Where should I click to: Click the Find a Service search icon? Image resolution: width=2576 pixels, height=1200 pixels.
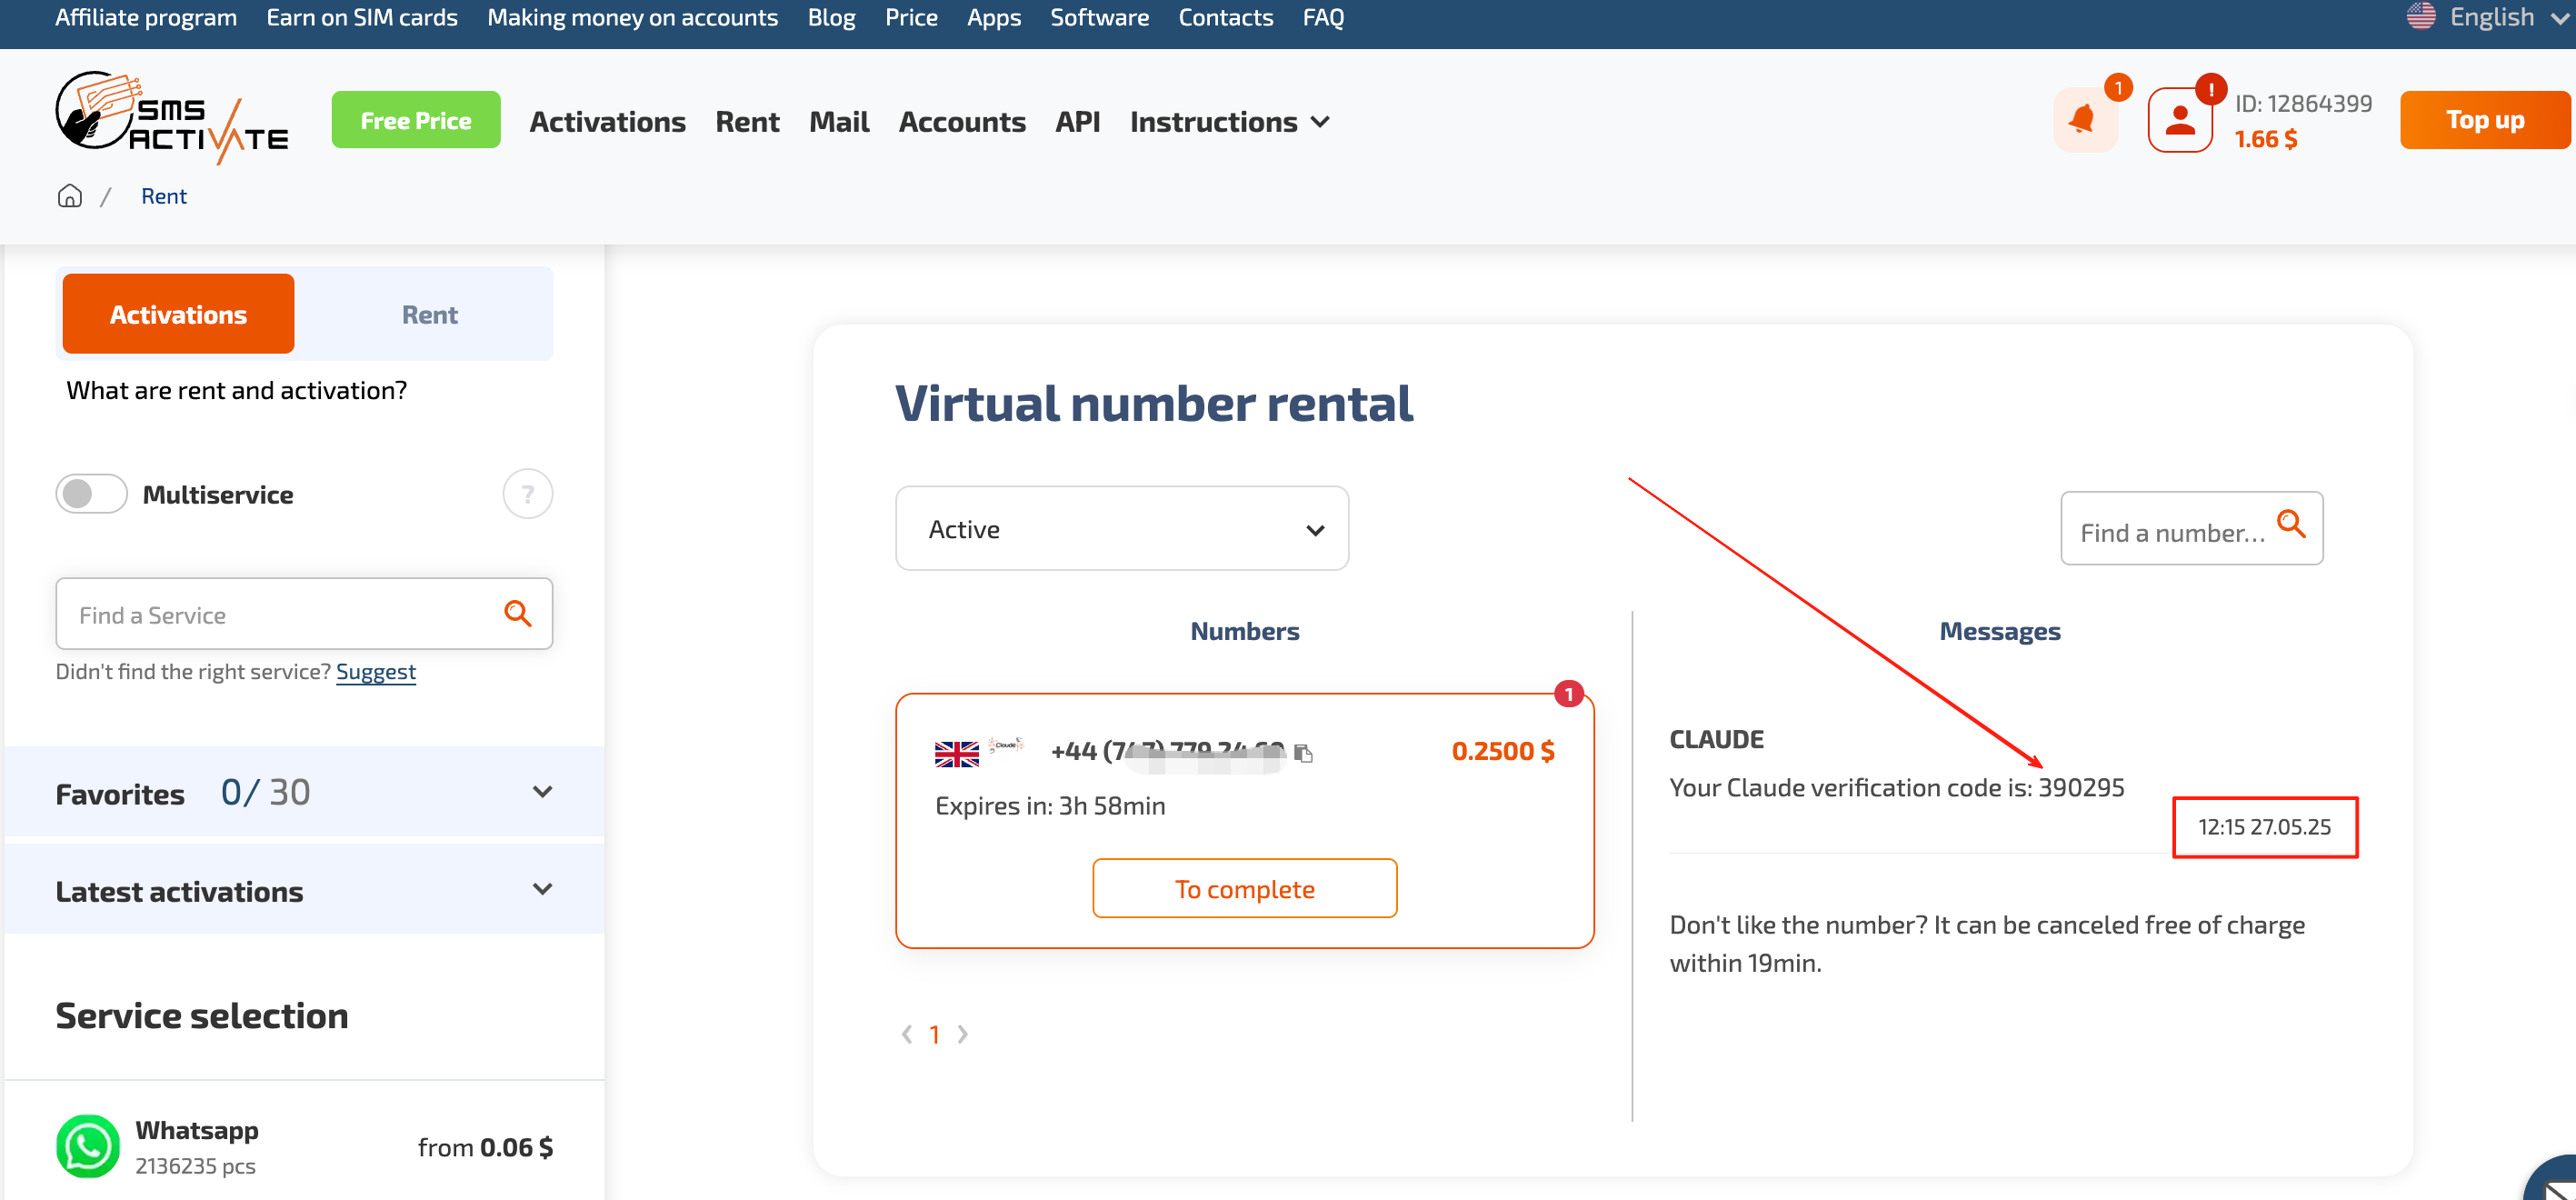click(517, 613)
